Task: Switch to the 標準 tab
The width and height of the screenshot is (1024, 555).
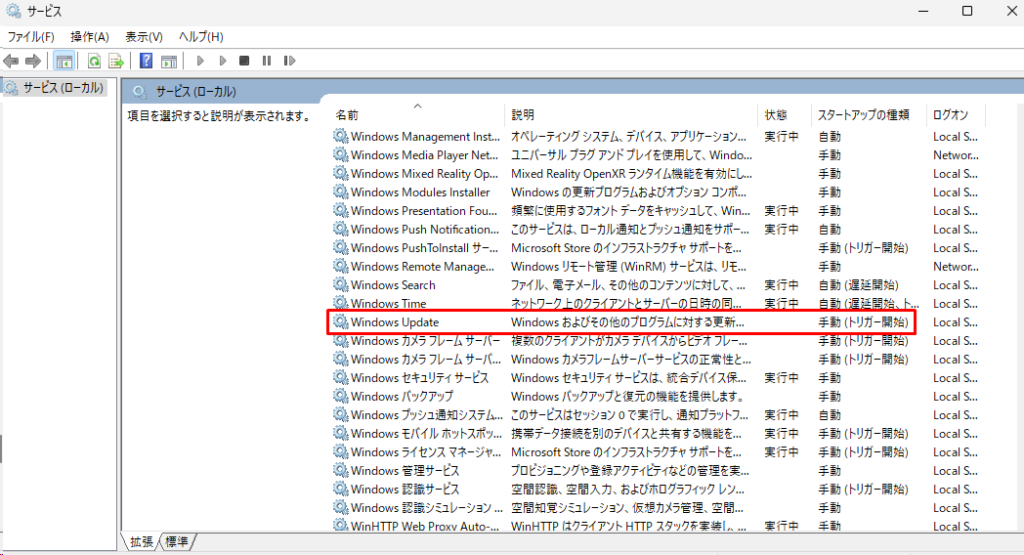Action: coord(179,542)
